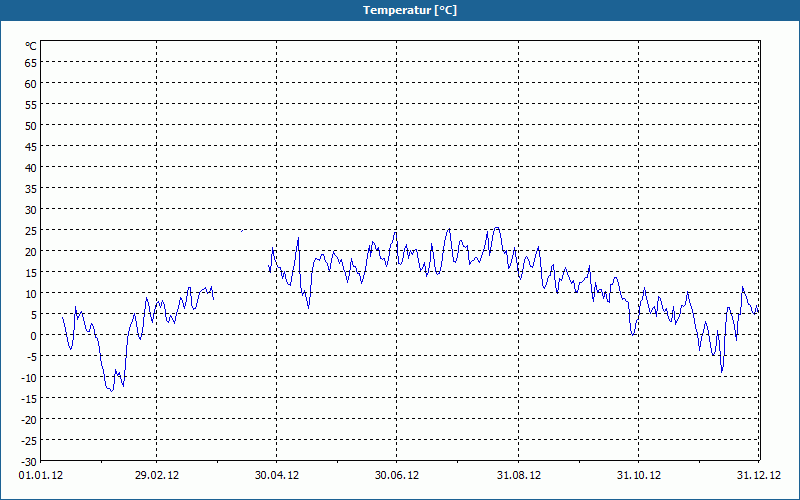Click the 31.10.12 date label
The image size is (800, 500).
(x=638, y=476)
